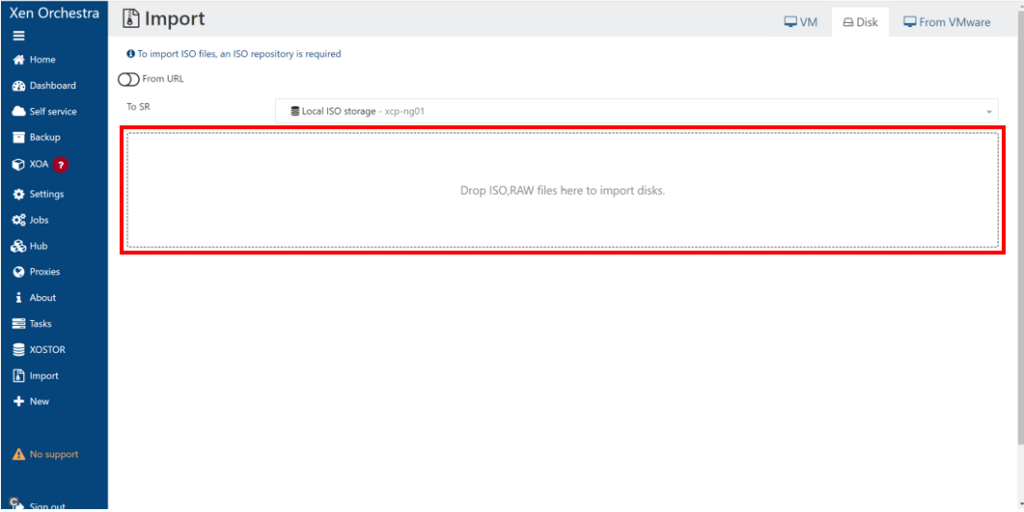Open Backup via its sidebar icon
The height and width of the screenshot is (512, 1024).
click(x=18, y=138)
